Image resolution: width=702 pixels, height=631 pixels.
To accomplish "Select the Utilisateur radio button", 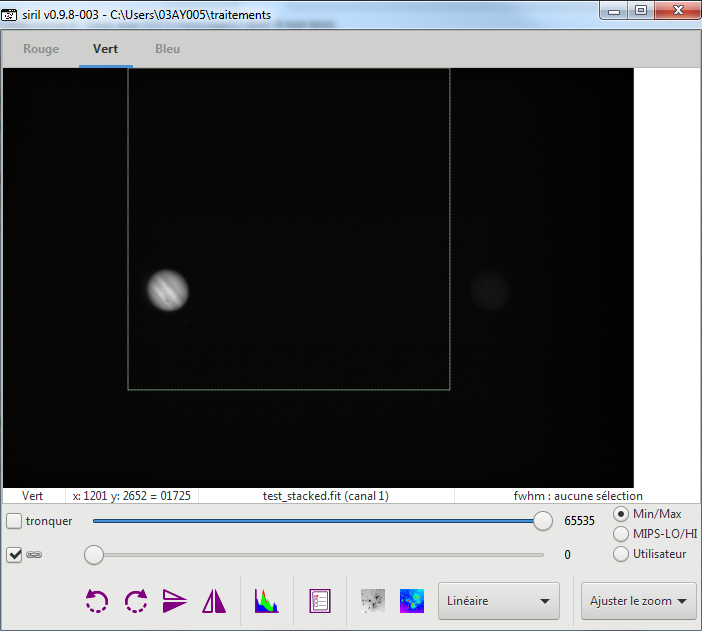I will pos(621,554).
